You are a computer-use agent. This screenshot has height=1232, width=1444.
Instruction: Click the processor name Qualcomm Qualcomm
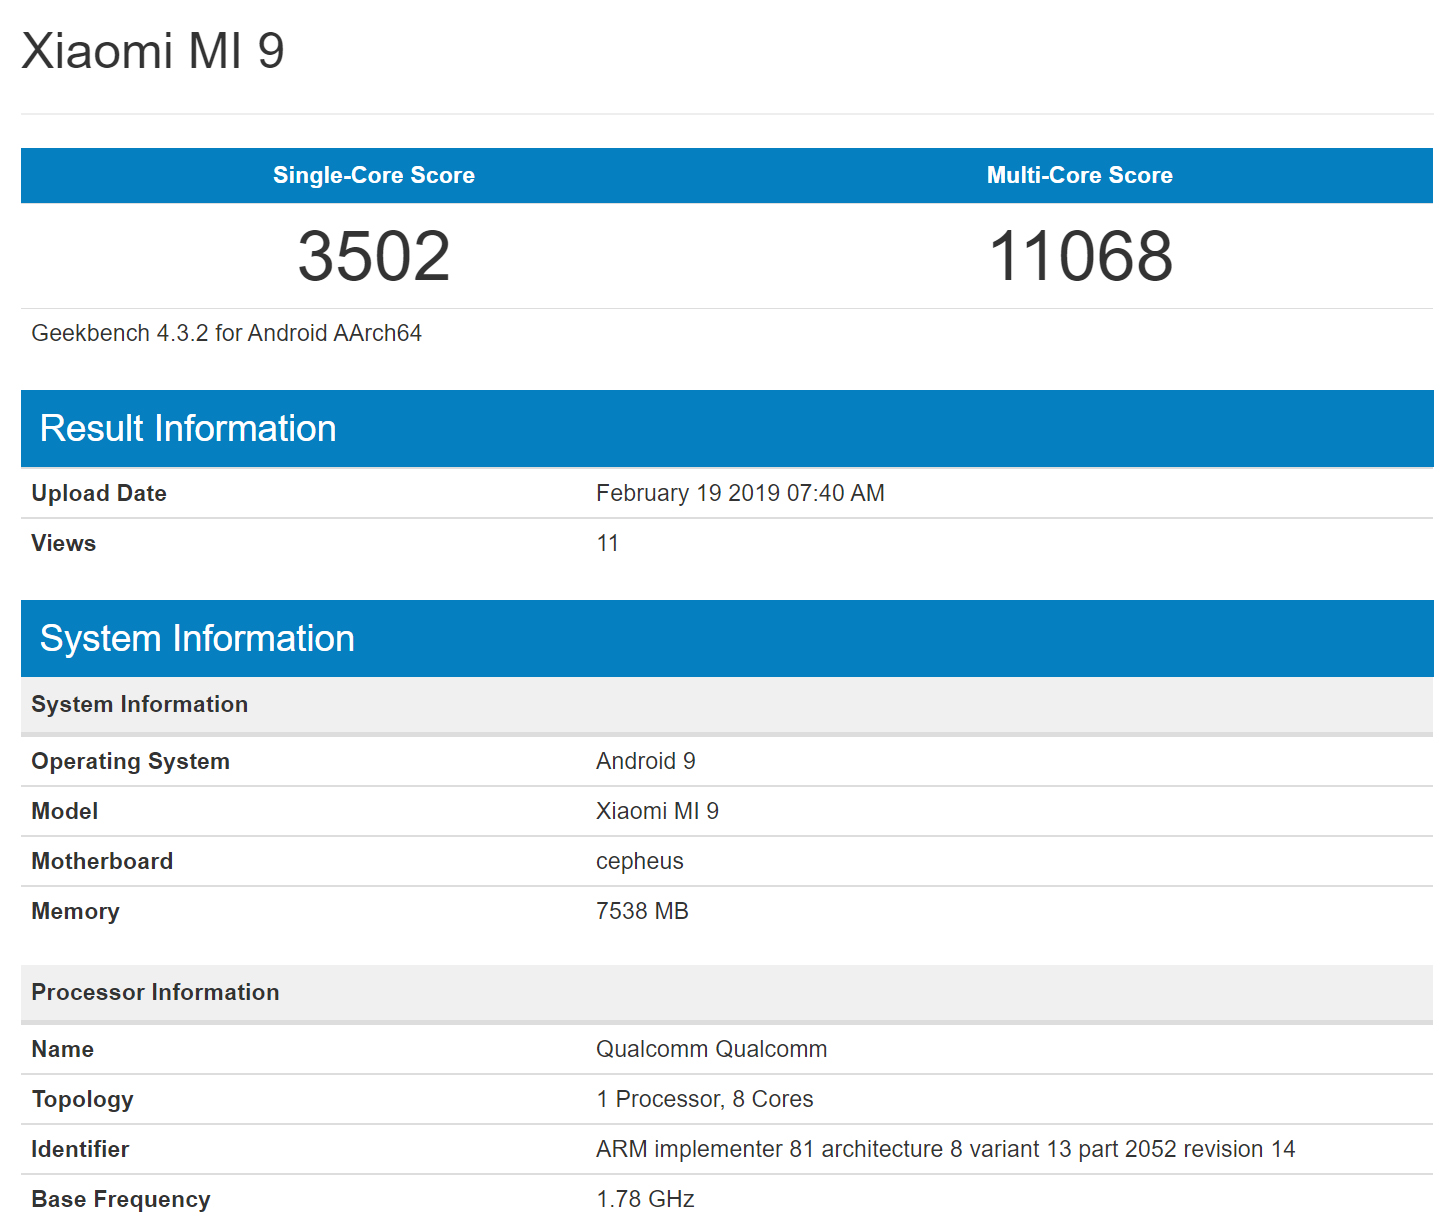point(711,1049)
